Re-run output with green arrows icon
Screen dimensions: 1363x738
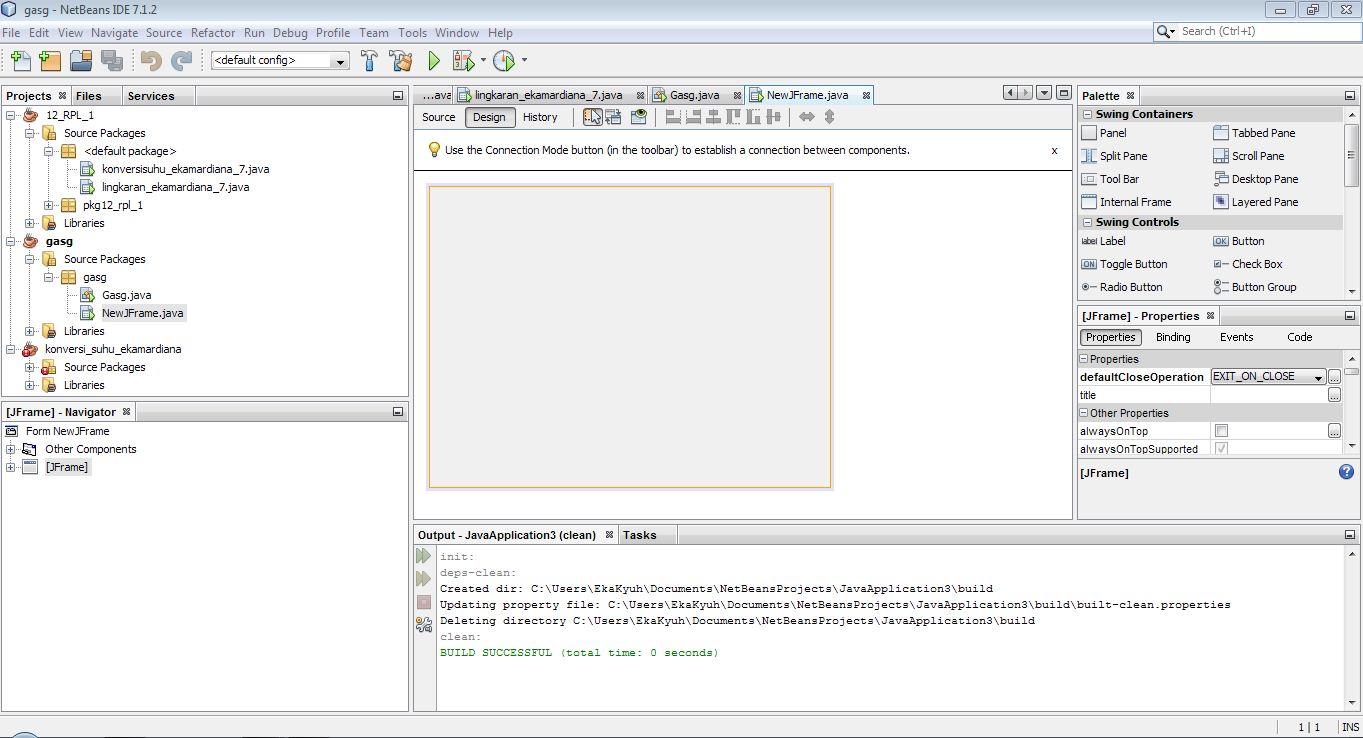(x=423, y=555)
